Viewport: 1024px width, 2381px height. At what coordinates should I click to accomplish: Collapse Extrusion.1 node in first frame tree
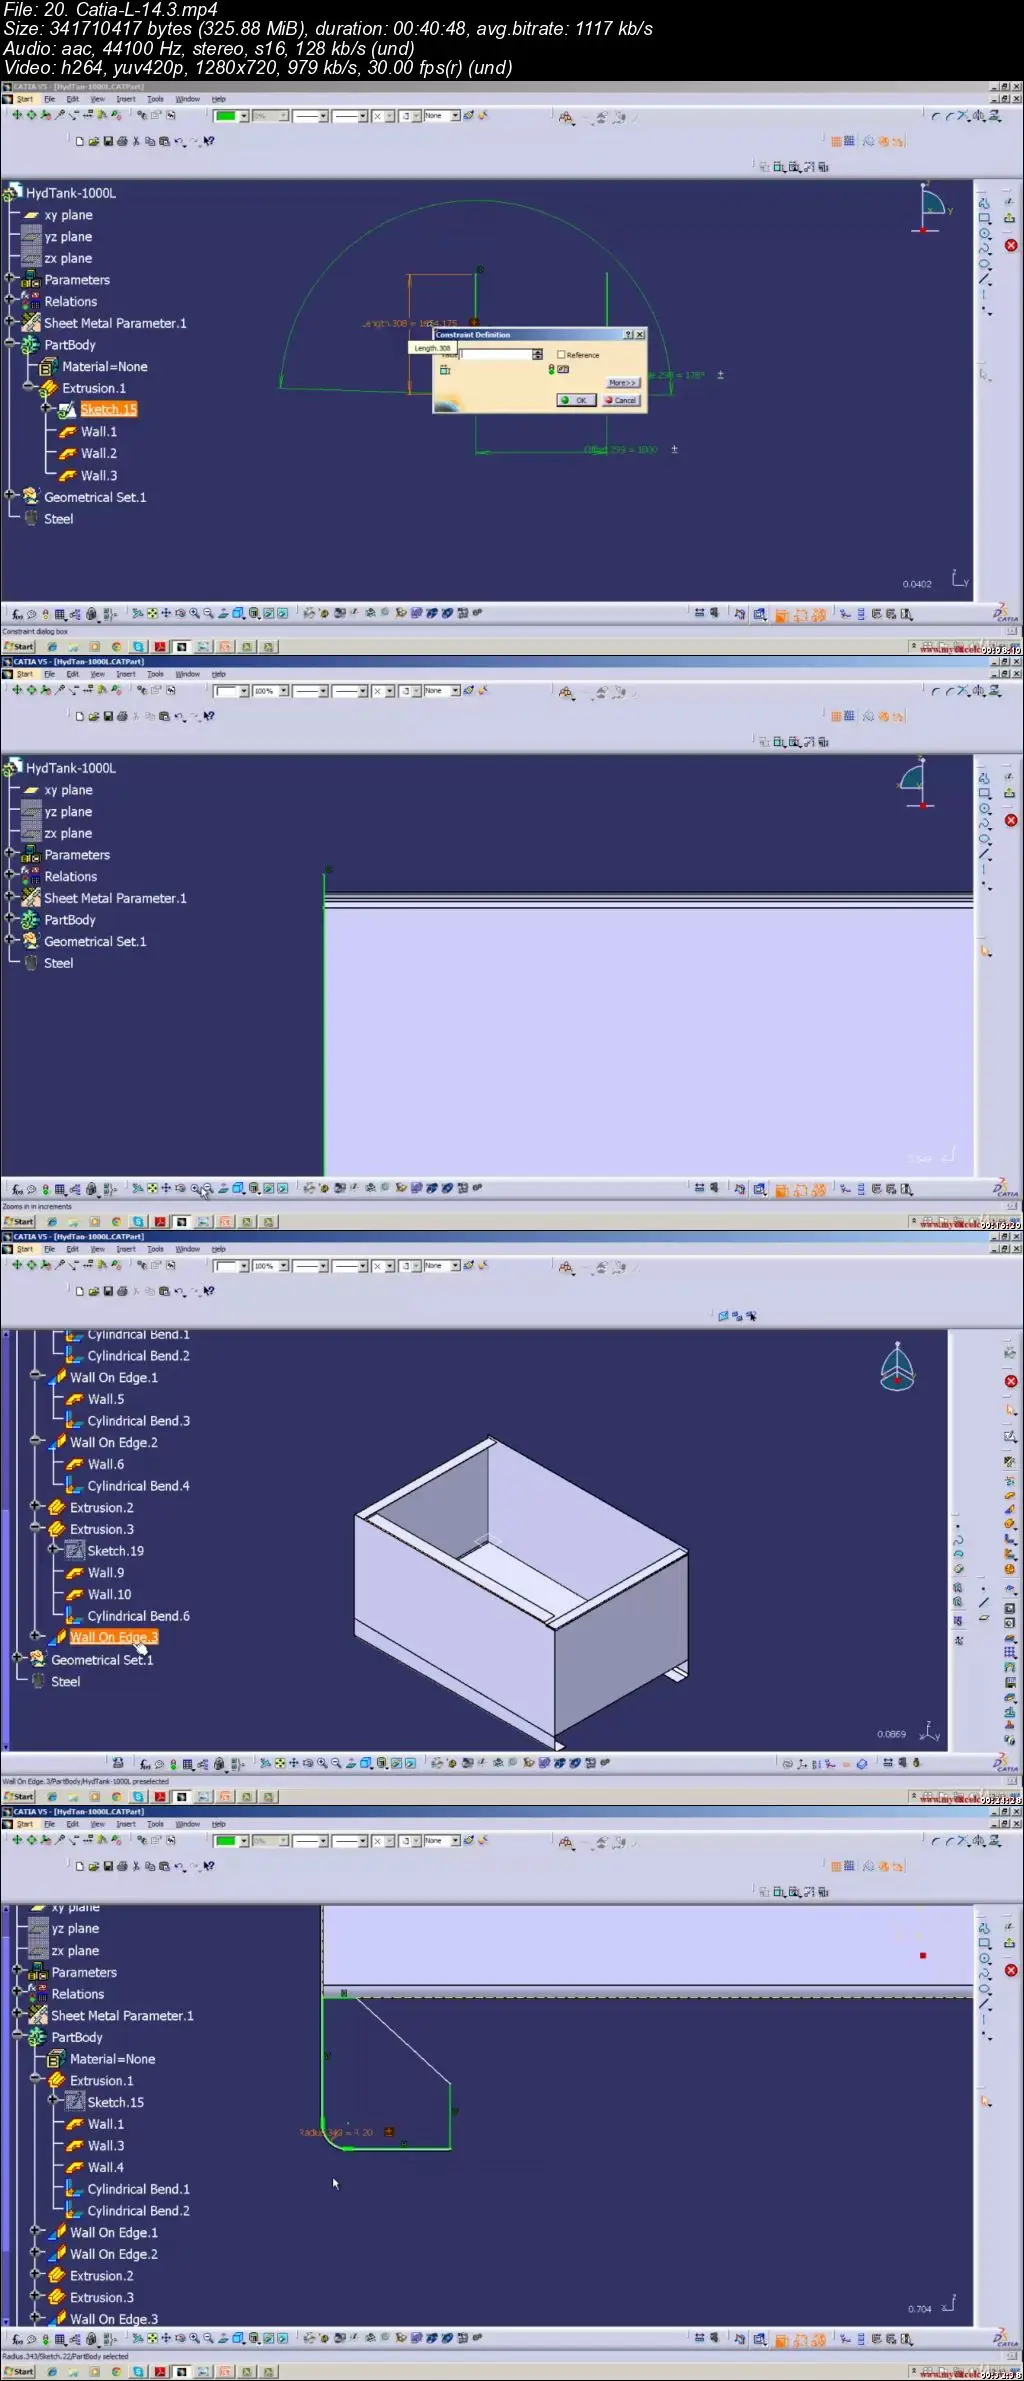(x=28, y=386)
